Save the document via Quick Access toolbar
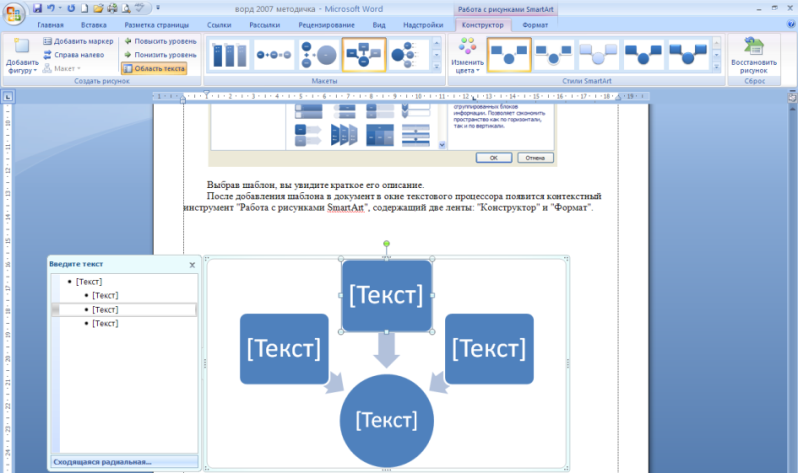798x473 pixels. 37,8
